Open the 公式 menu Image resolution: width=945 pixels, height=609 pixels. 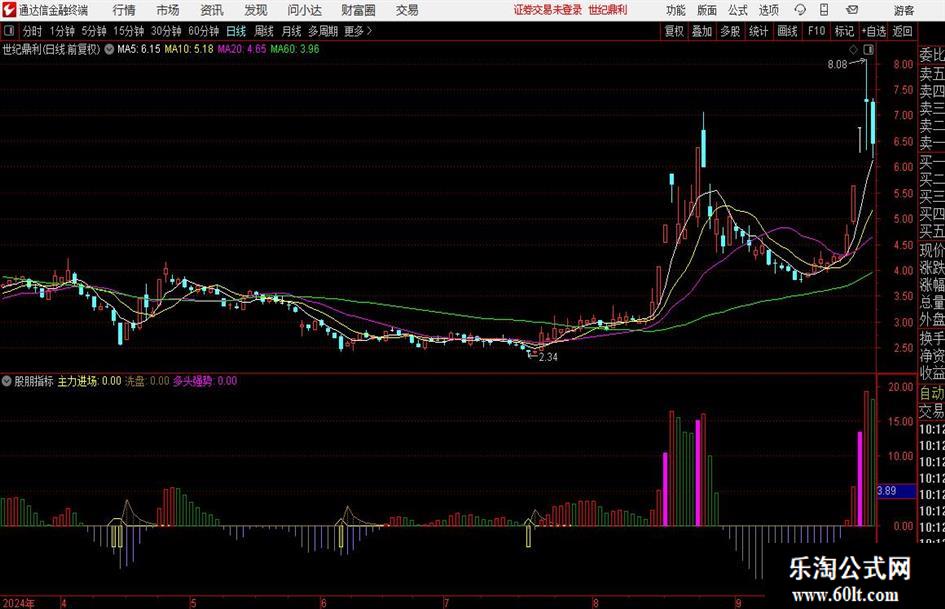(738, 10)
